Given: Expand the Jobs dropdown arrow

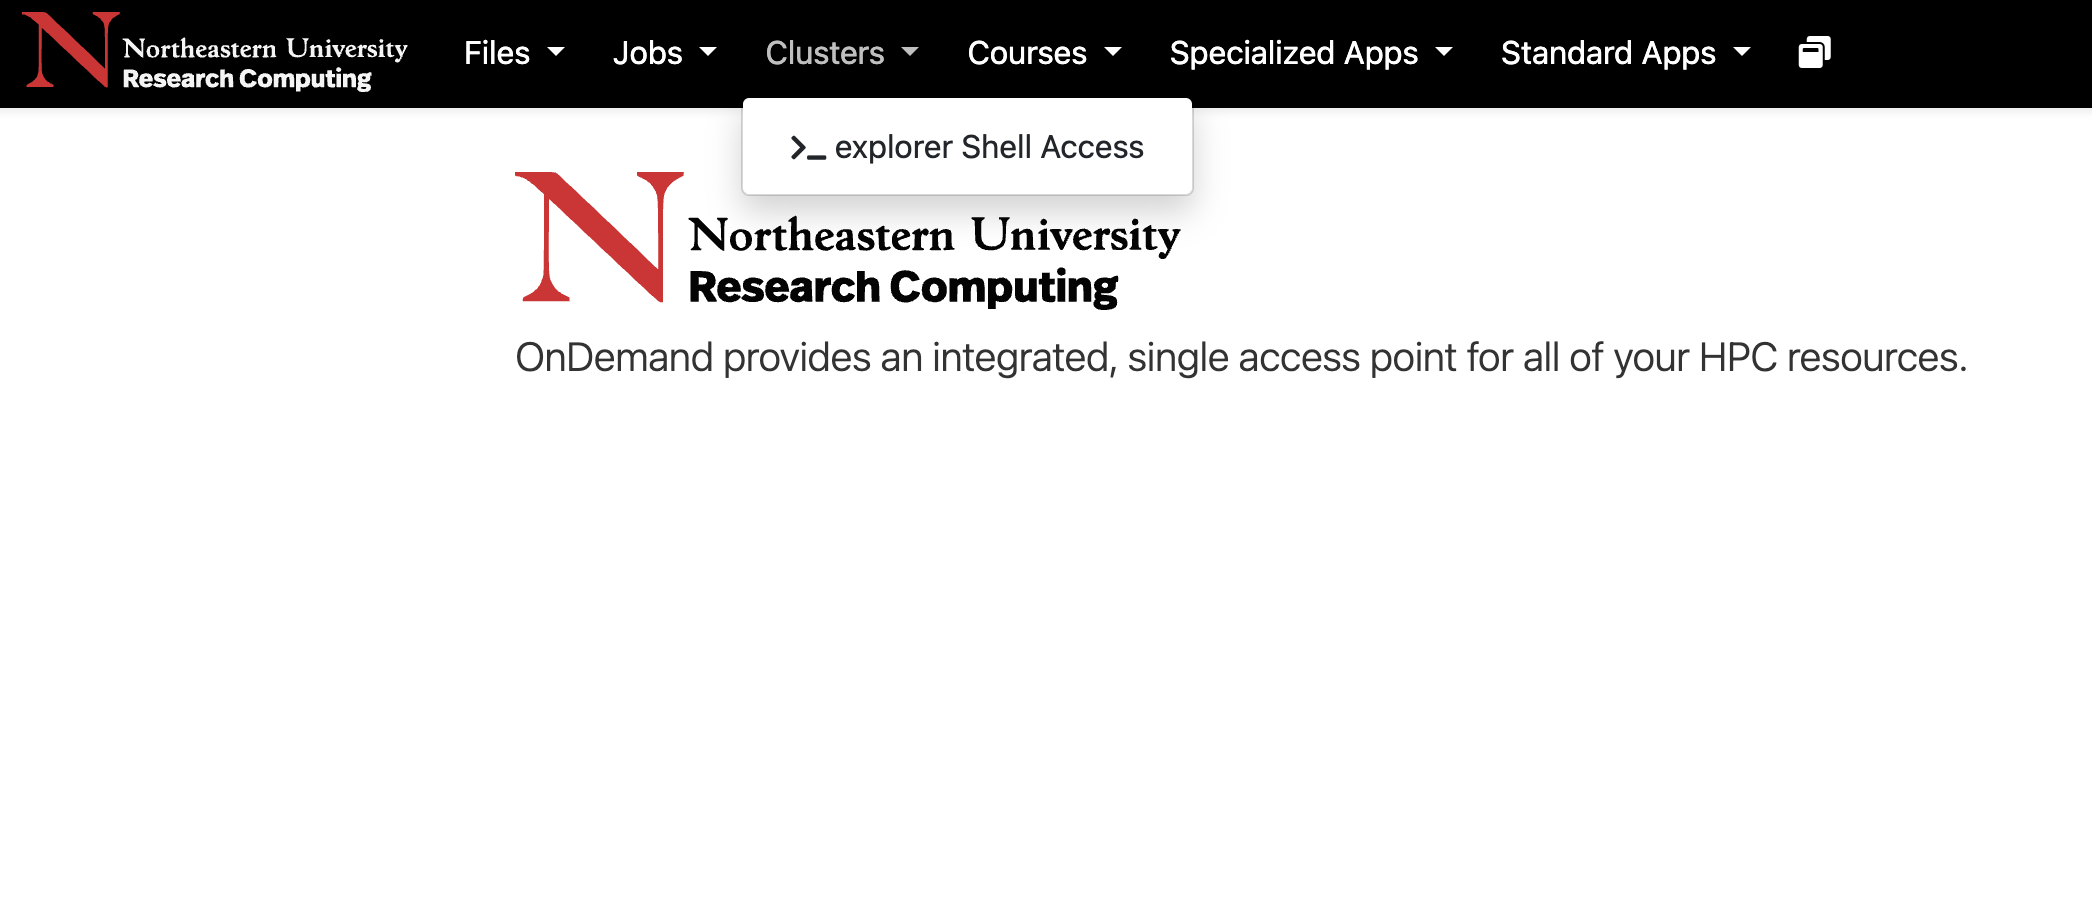Looking at the screenshot, I should 708,52.
